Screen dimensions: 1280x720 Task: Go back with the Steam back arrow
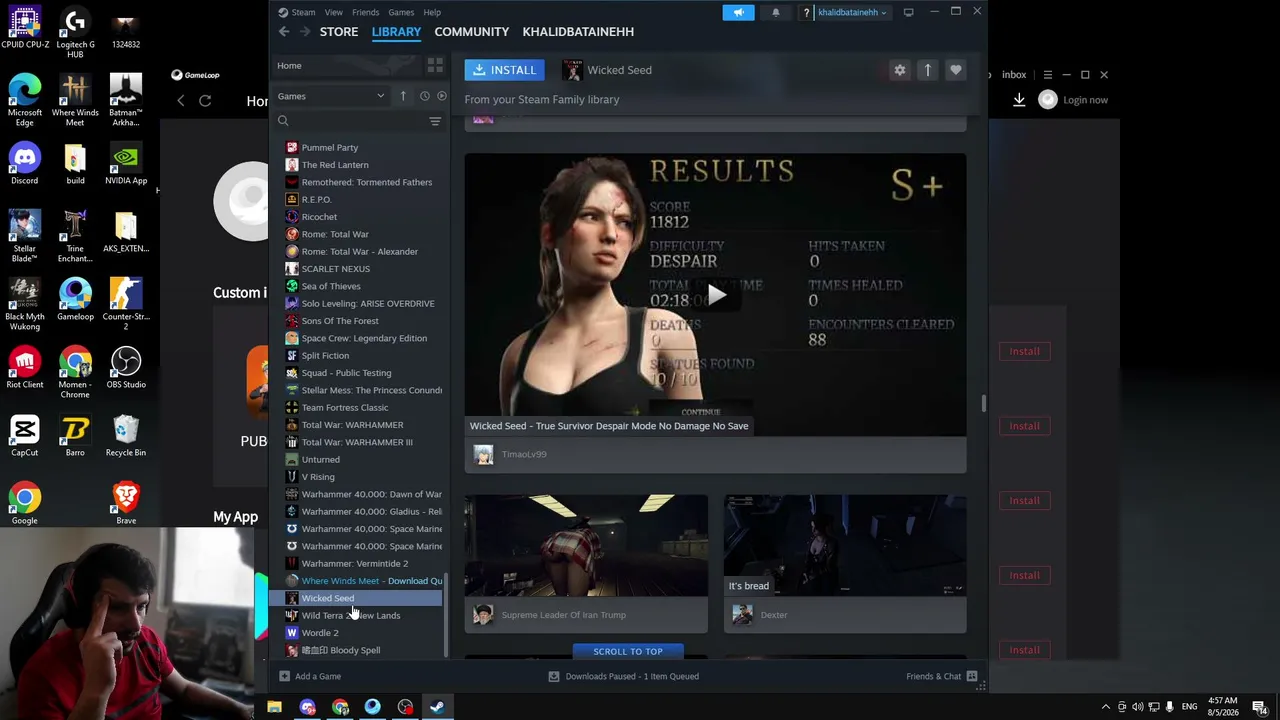click(284, 32)
